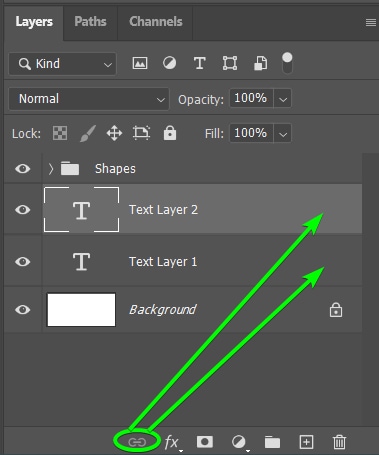This screenshot has width=379, height=455.
Task: Lock all with padlock icon
Action: pos(170,133)
